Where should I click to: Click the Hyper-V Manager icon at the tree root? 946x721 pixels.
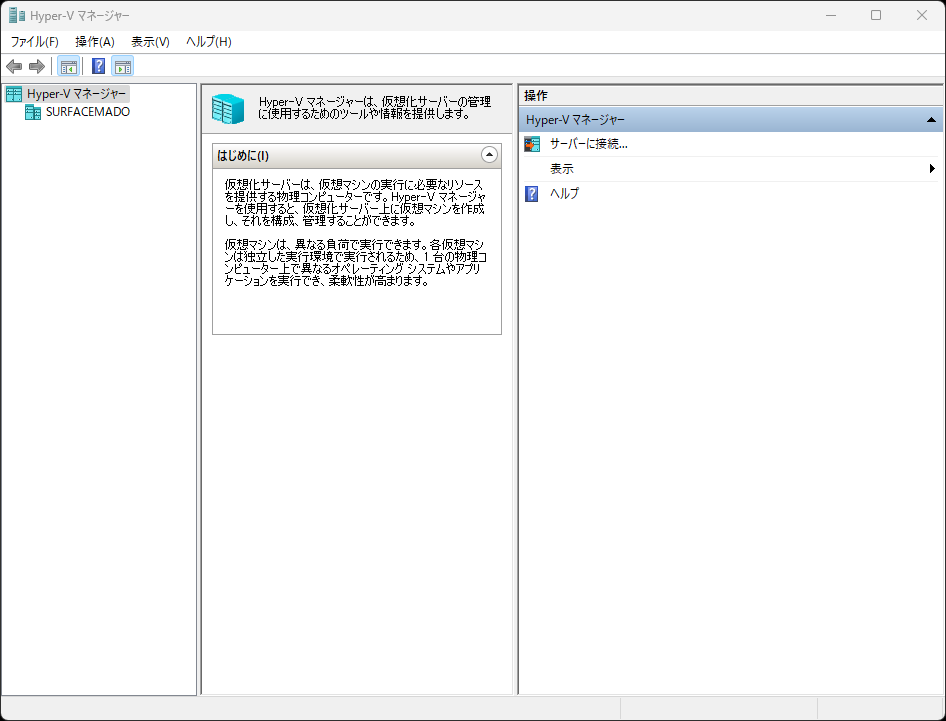click(x=14, y=94)
